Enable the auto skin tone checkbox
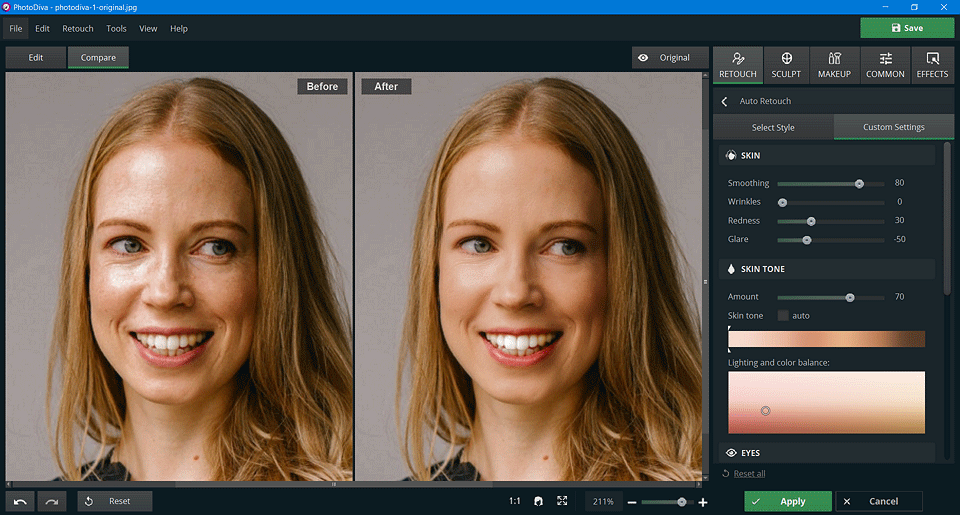The height and width of the screenshot is (515, 960). click(783, 316)
